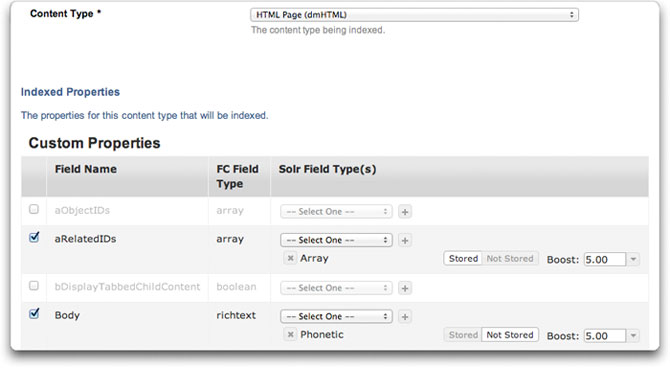Viewport: 670px width, 368px height.
Task: Set Body Phonetic to Stored
Action: click(463, 335)
